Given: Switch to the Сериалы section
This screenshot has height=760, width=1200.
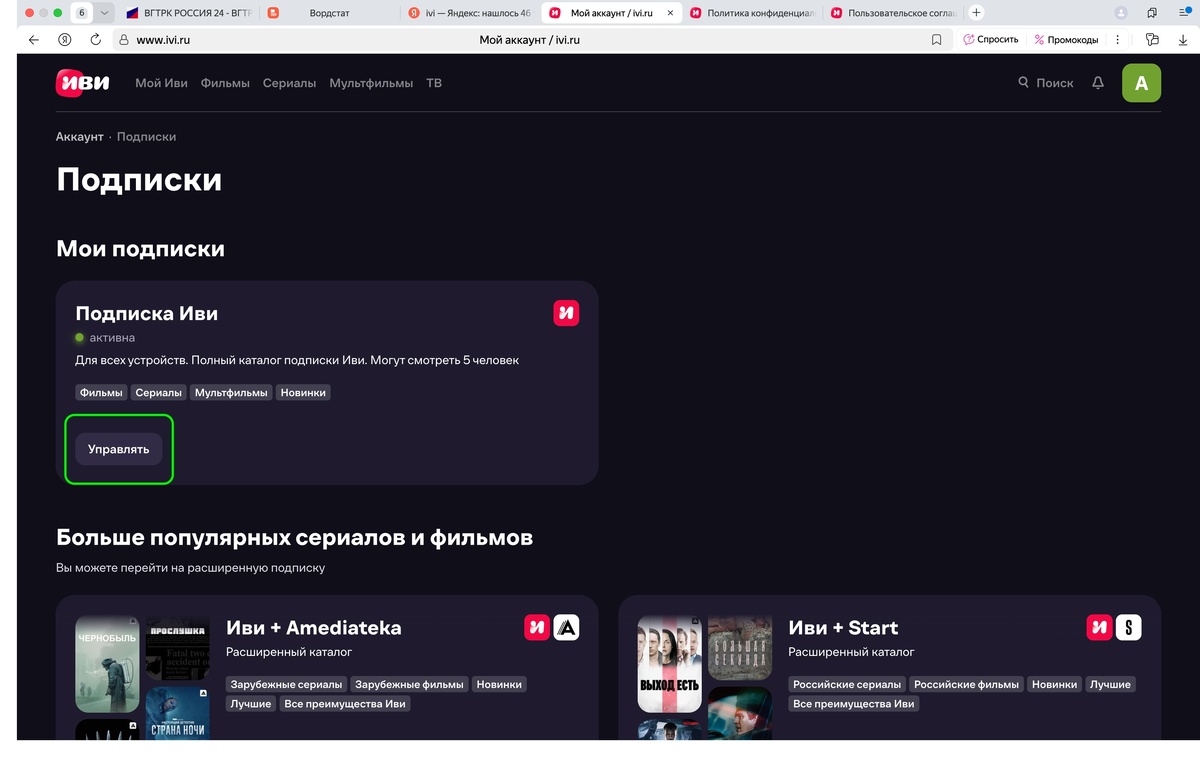Looking at the screenshot, I should pyautogui.click(x=288, y=84).
